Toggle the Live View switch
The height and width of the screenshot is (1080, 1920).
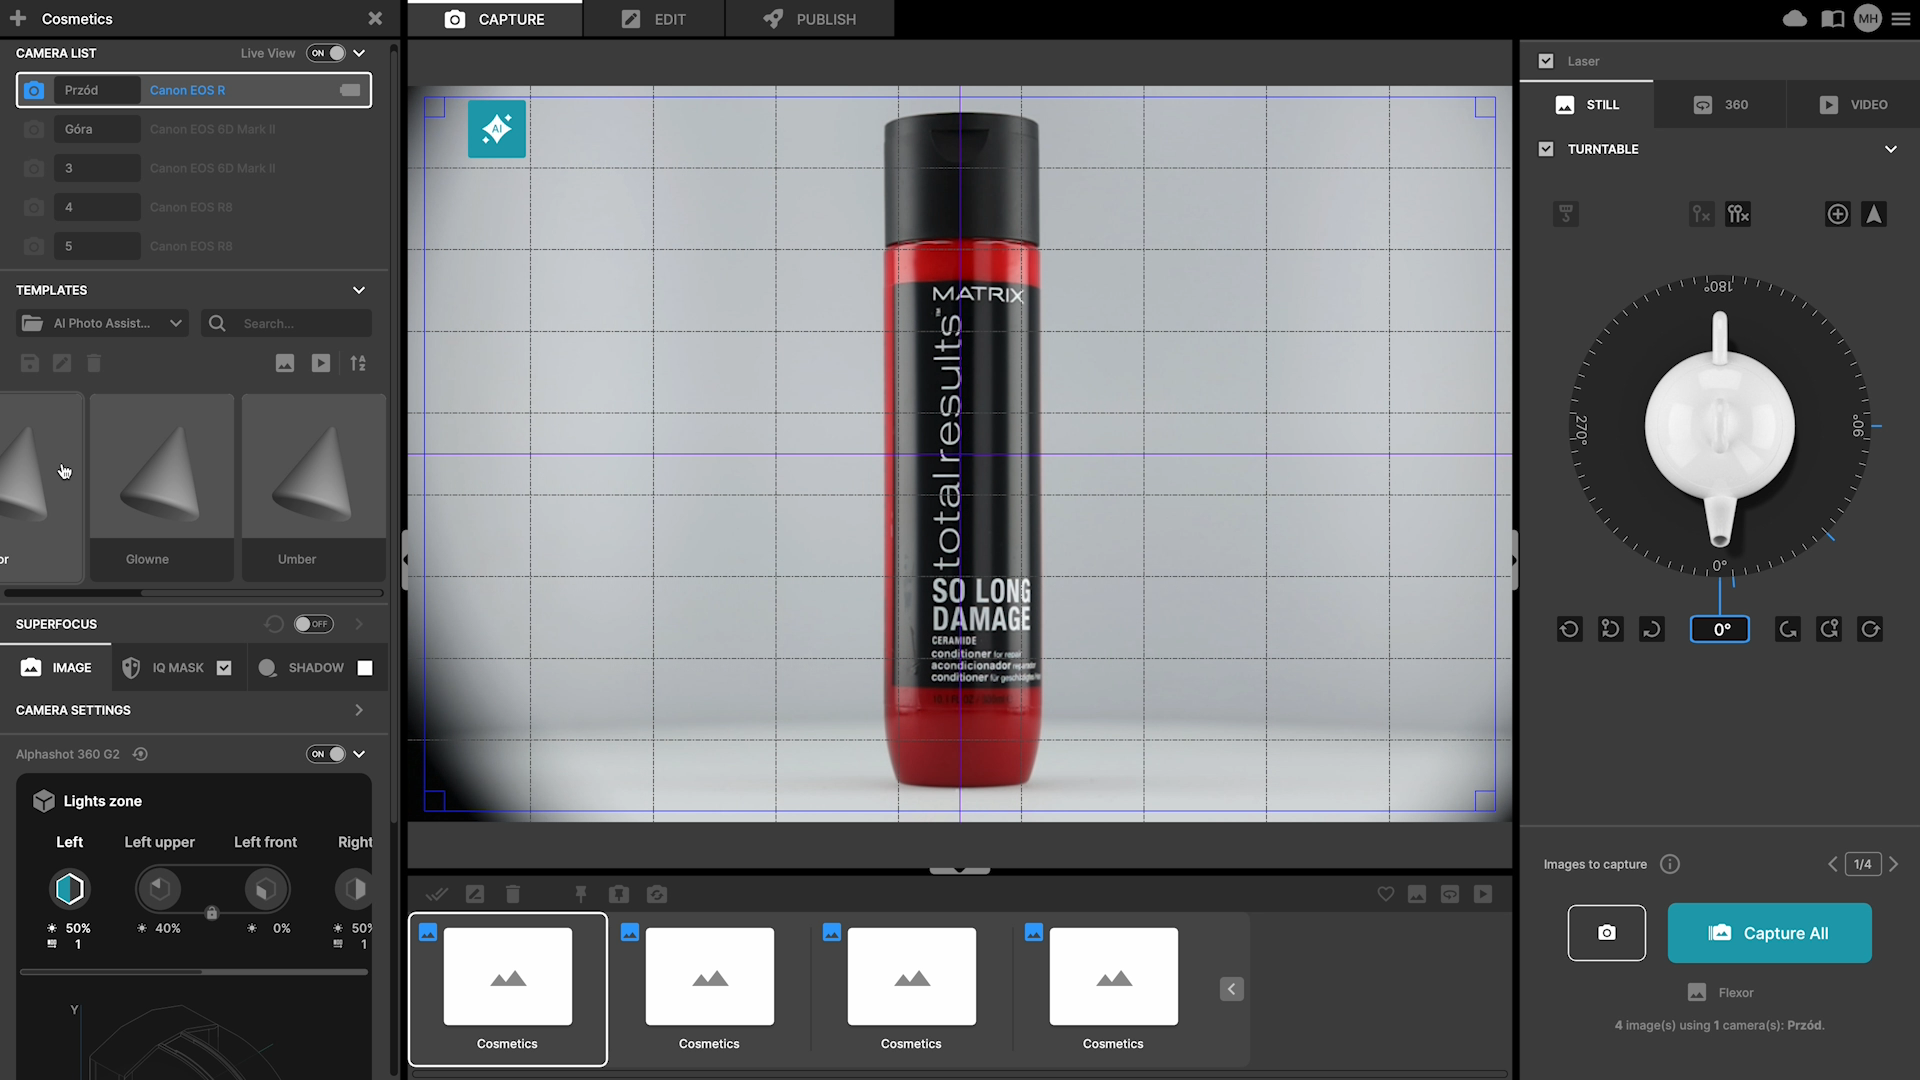[x=327, y=53]
